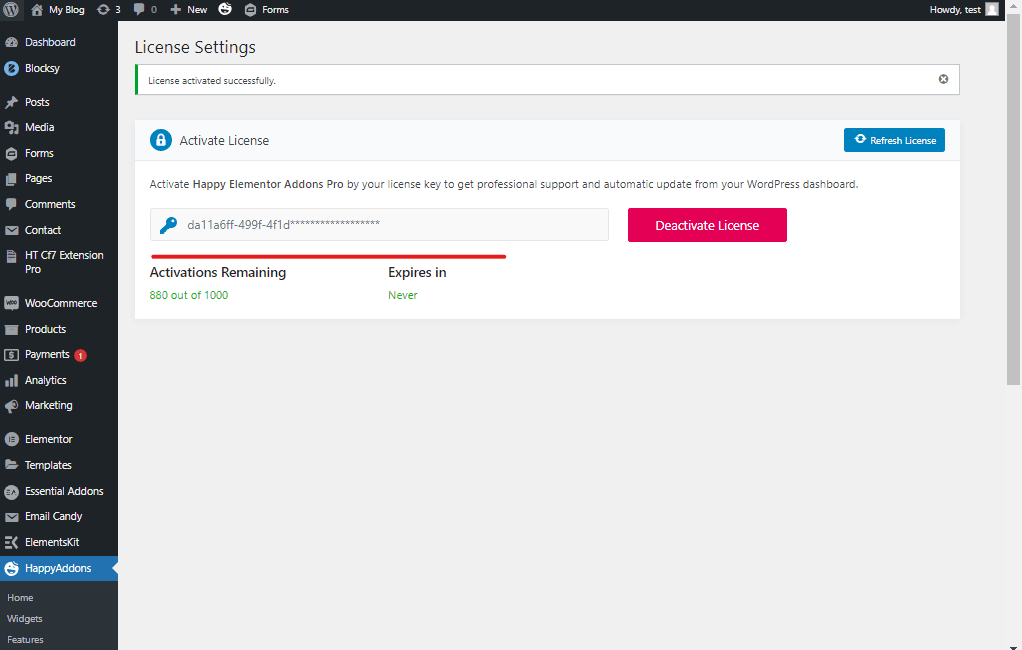Click the Refresh License button
This screenshot has width=1022, height=650.
pos(894,140)
